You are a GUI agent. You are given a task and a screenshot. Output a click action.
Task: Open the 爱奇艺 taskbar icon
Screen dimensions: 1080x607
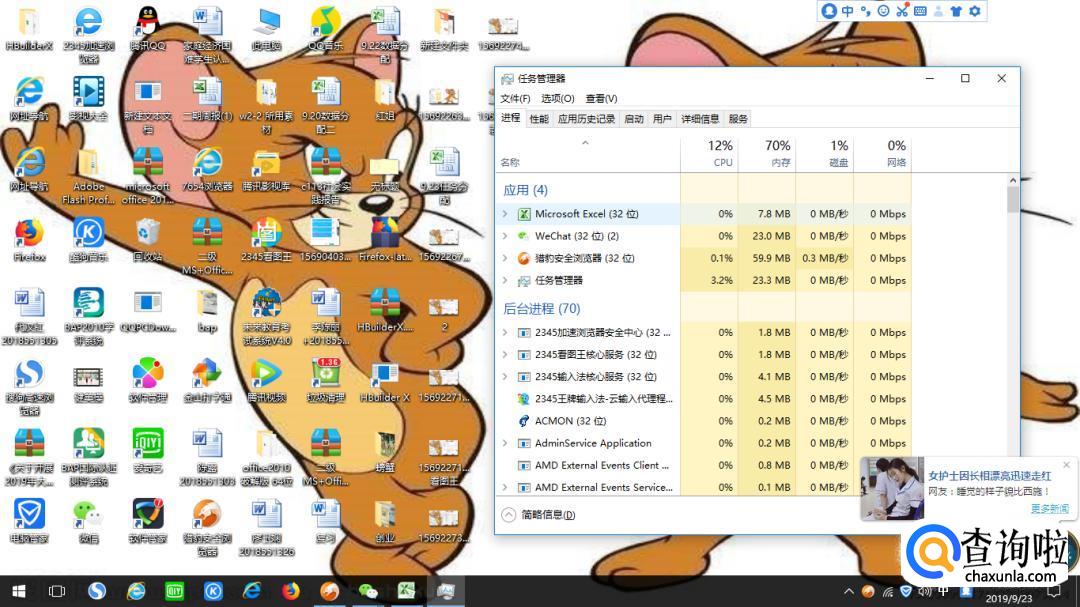tap(174, 591)
